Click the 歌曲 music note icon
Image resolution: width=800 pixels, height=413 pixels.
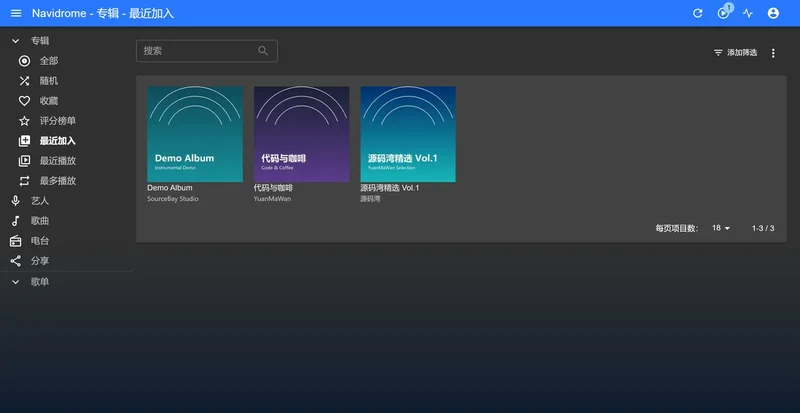point(16,221)
